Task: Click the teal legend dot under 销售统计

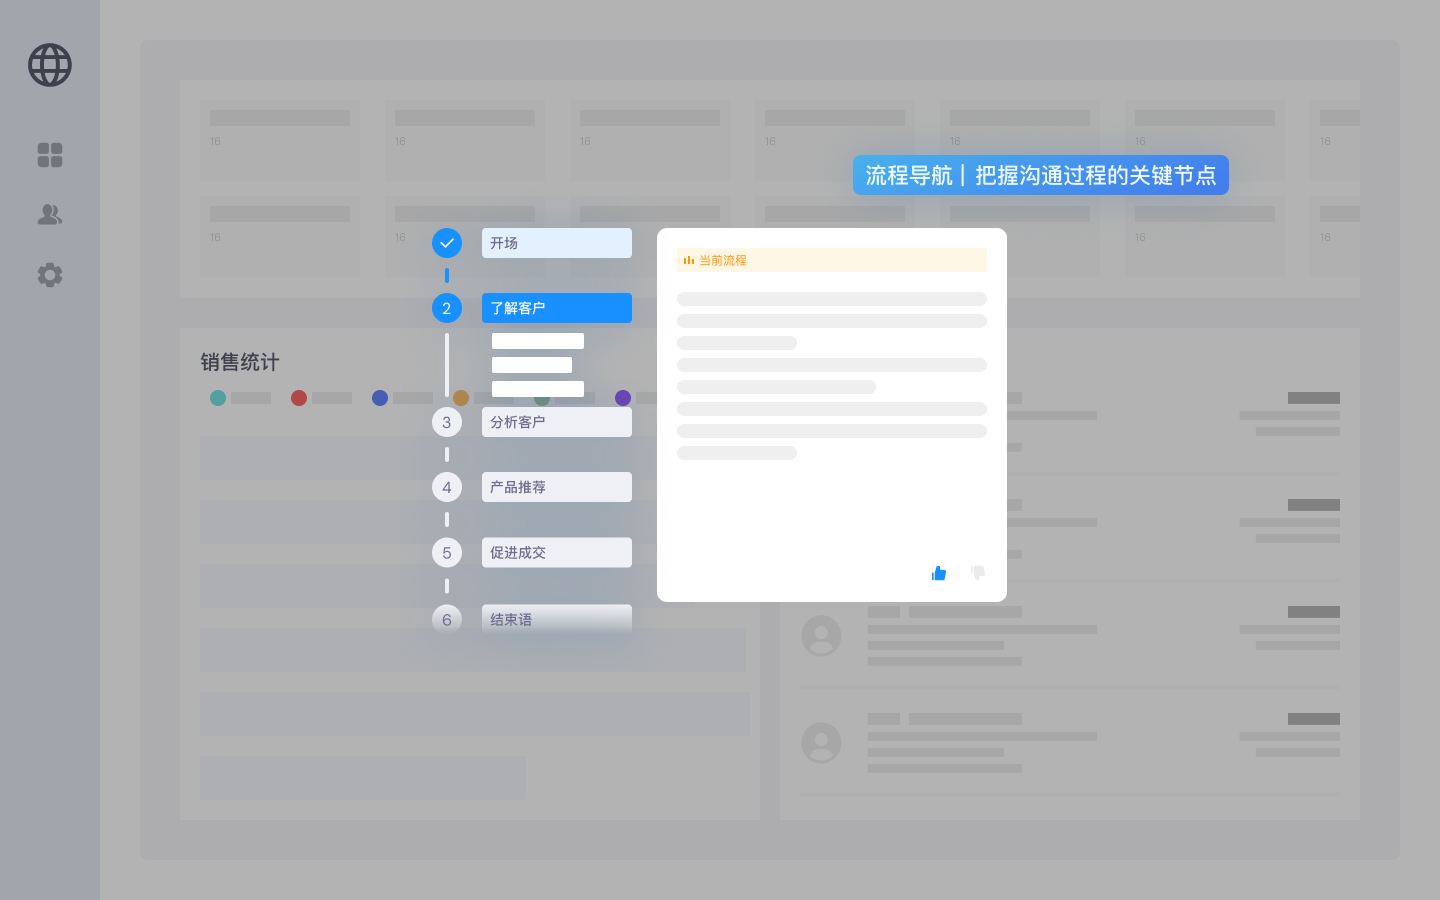Action: tap(218, 398)
